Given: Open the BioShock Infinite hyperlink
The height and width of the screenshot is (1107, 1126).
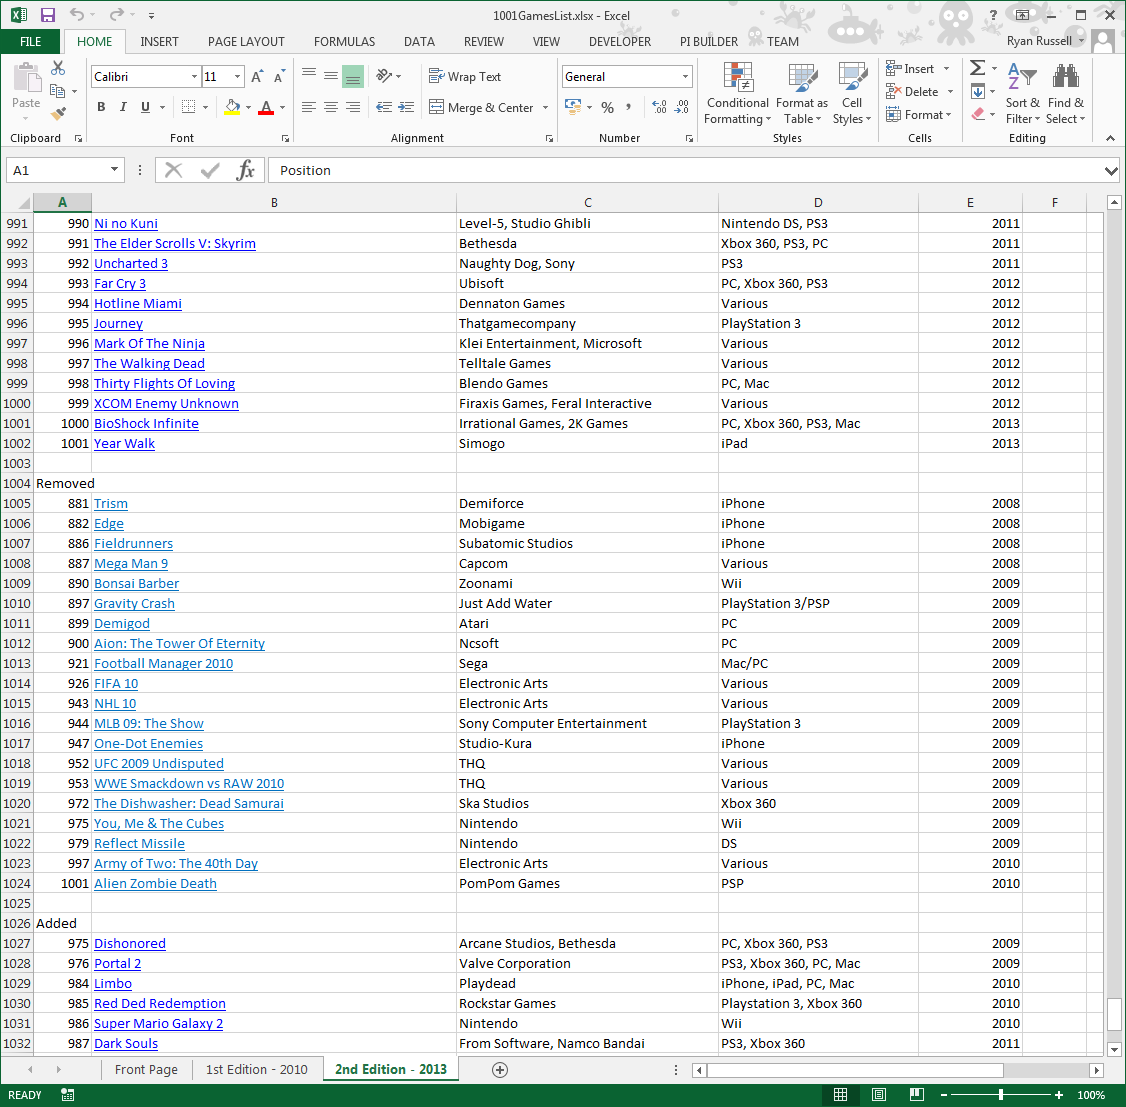Looking at the screenshot, I should (x=146, y=424).
